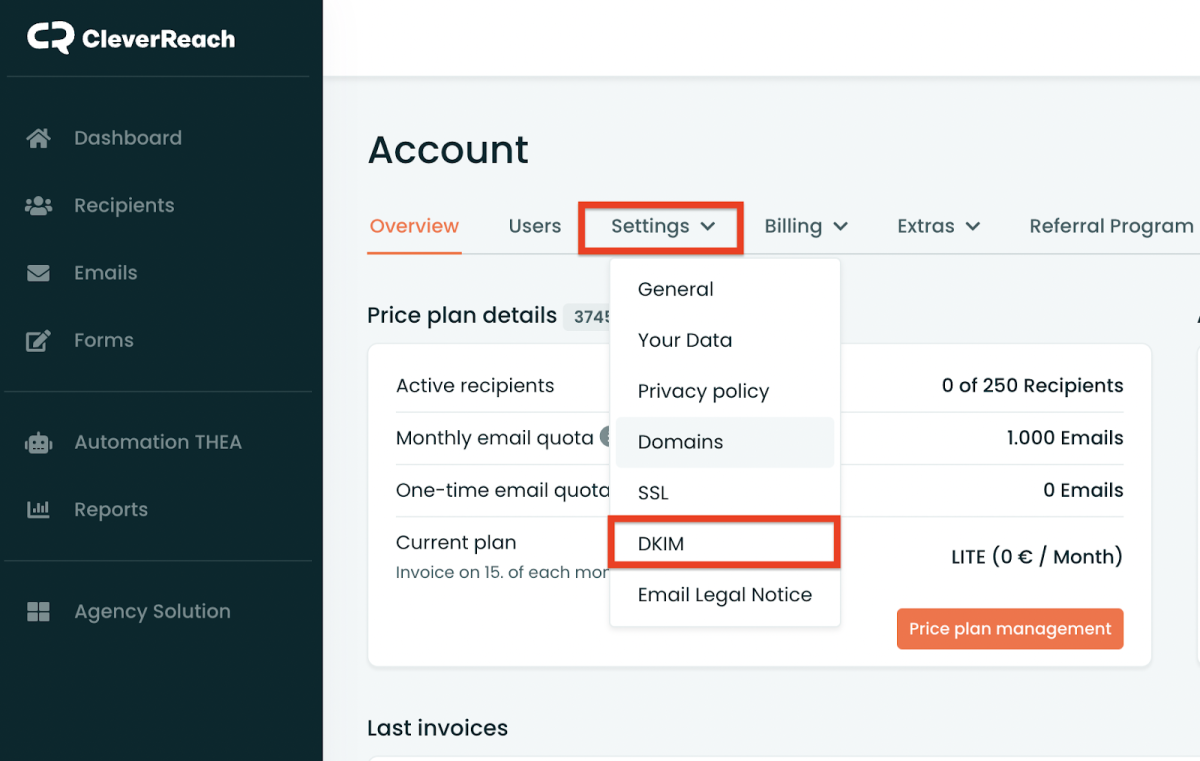Image resolution: width=1200 pixels, height=761 pixels.
Task: Click the Reports chart icon
Action: [x=38, y=510]
